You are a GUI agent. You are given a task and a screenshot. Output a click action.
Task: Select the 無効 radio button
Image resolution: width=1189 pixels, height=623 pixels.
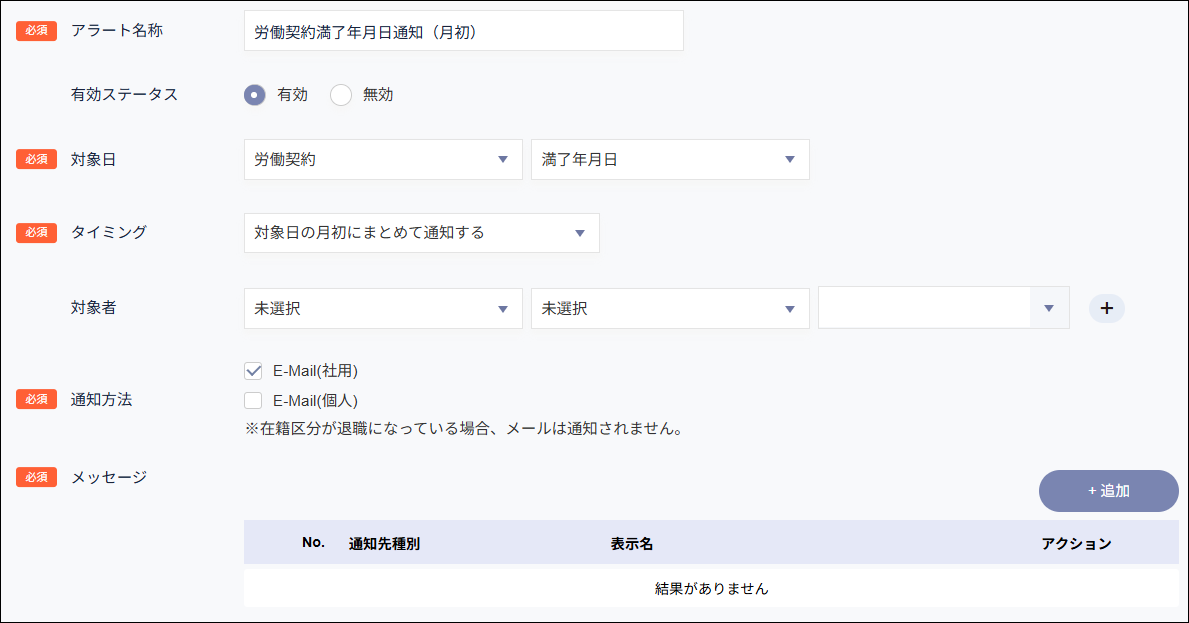[340, 94]
